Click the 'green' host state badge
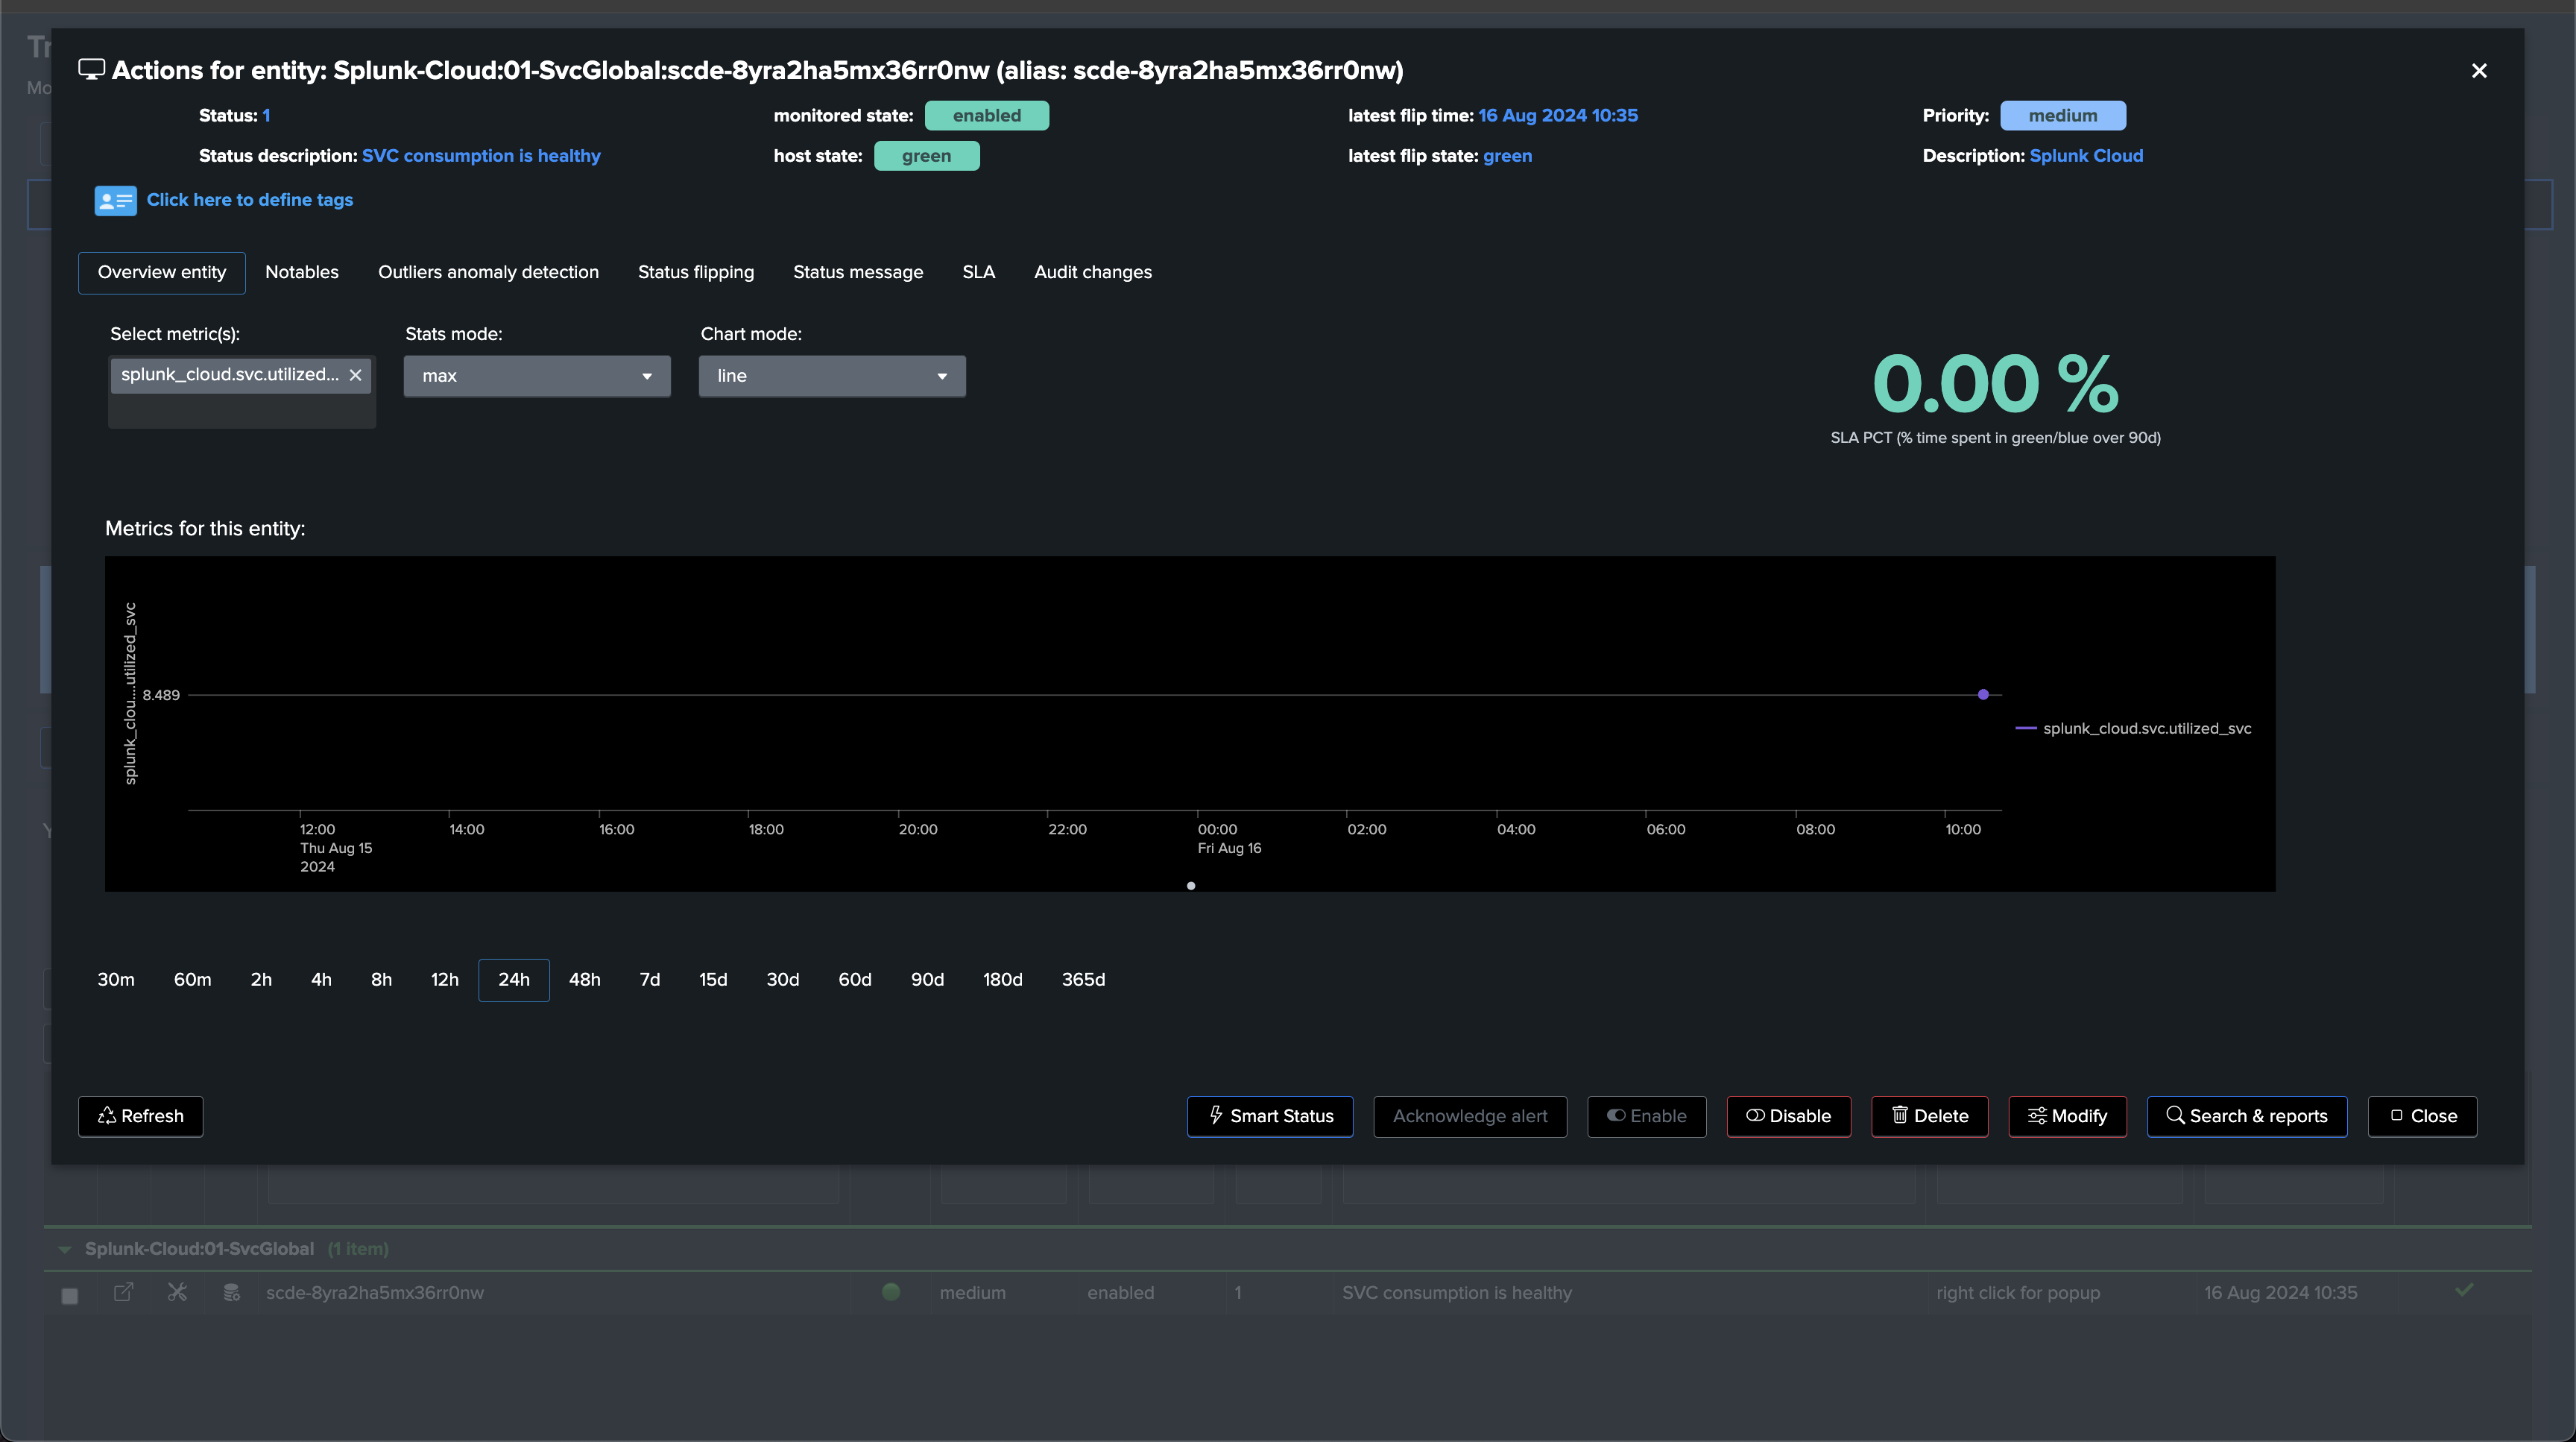Screen dimensions: 2576x1442 tap(927, 156)
